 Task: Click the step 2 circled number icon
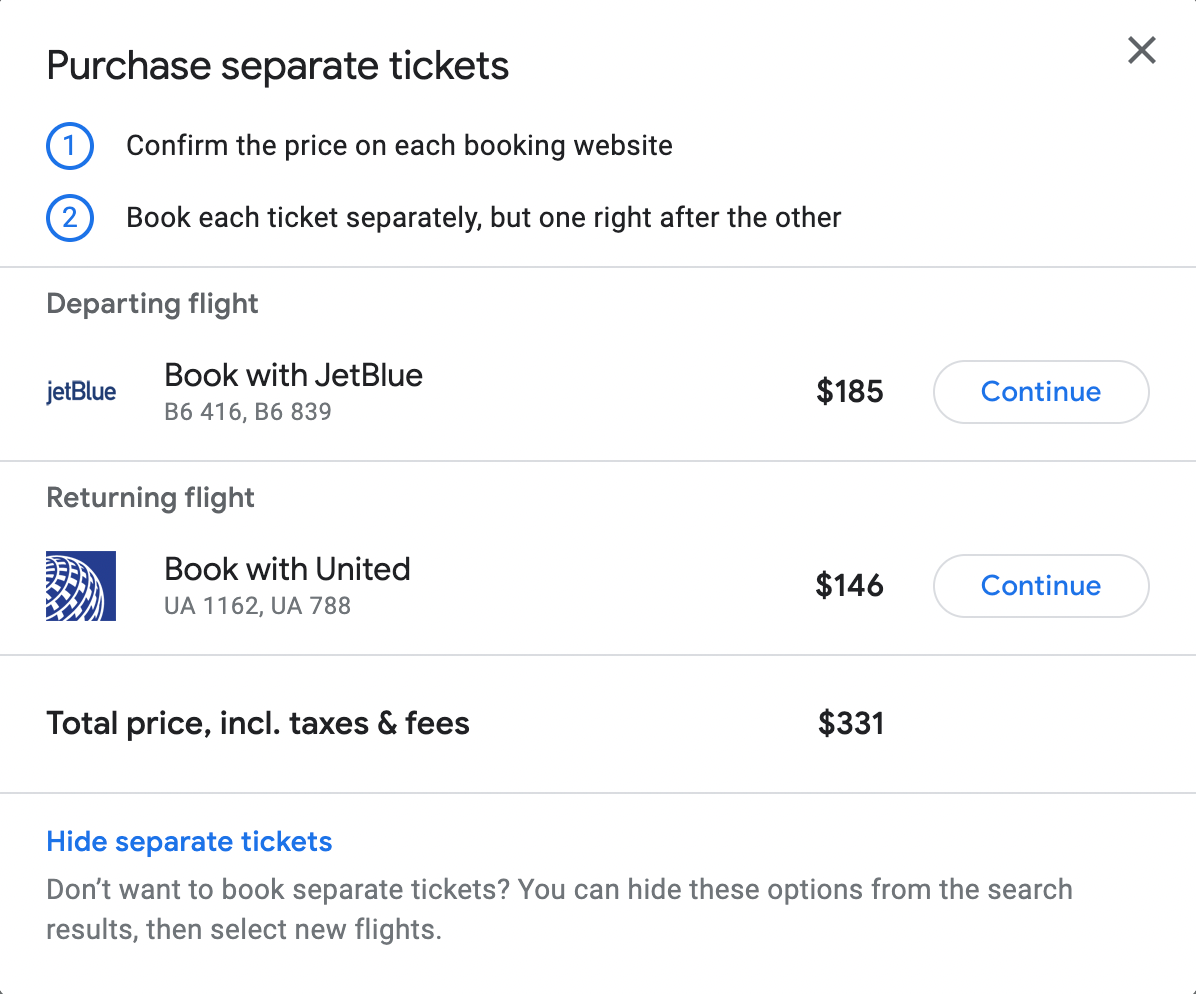(70, 218)
